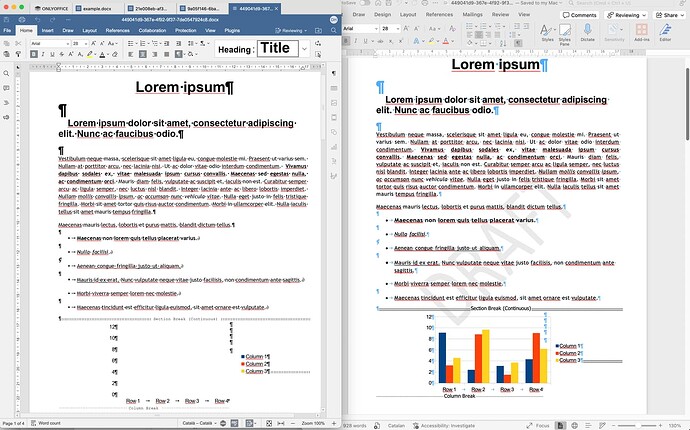
Task: Open ONLYOFFICE left sidebar find icon
Action: pyautogui.click(x=6, y=74)
